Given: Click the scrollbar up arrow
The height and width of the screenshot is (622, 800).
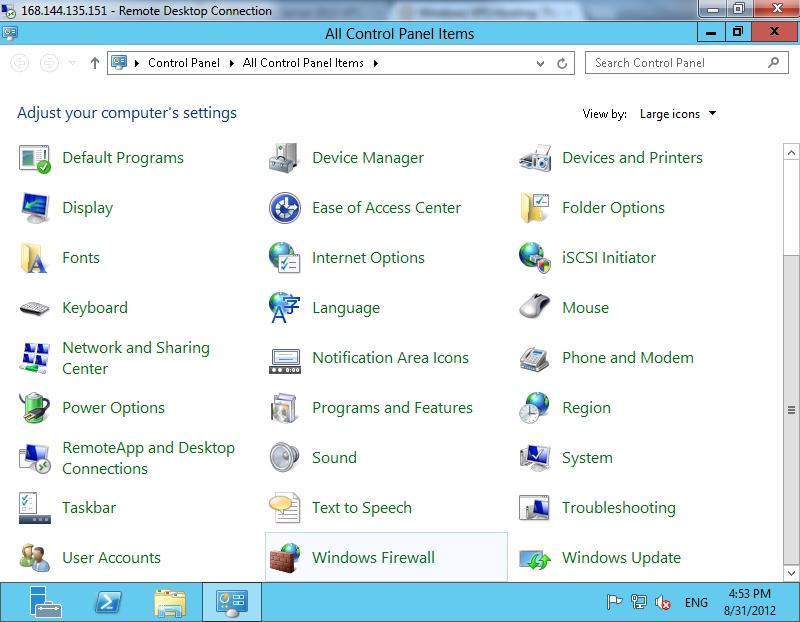Looking at the screenshot, I should pos(791,152).
